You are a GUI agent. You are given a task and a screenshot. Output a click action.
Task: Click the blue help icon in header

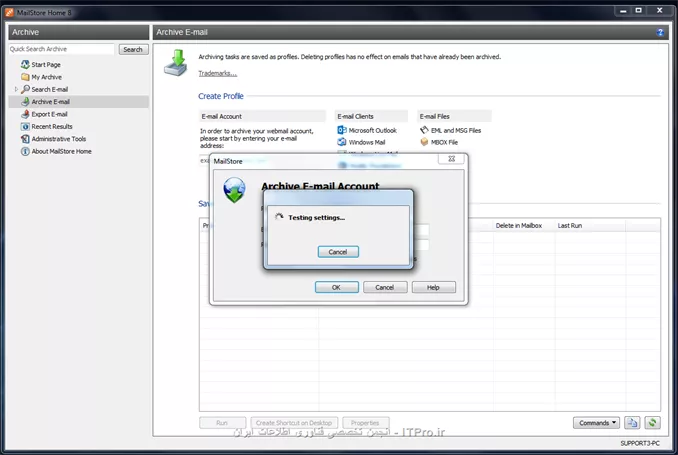pos(660,32)
